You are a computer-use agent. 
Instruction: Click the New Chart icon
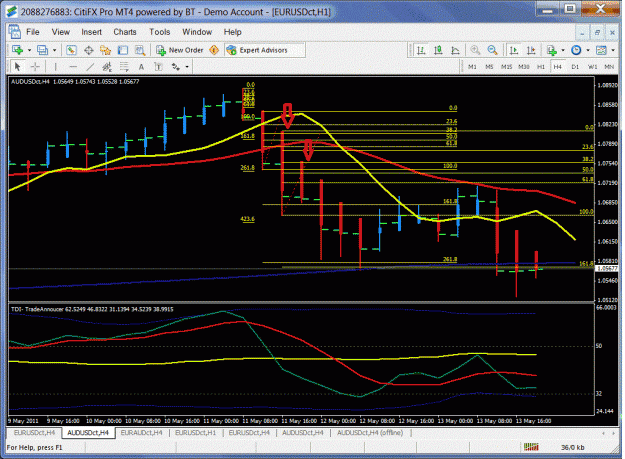18,50
